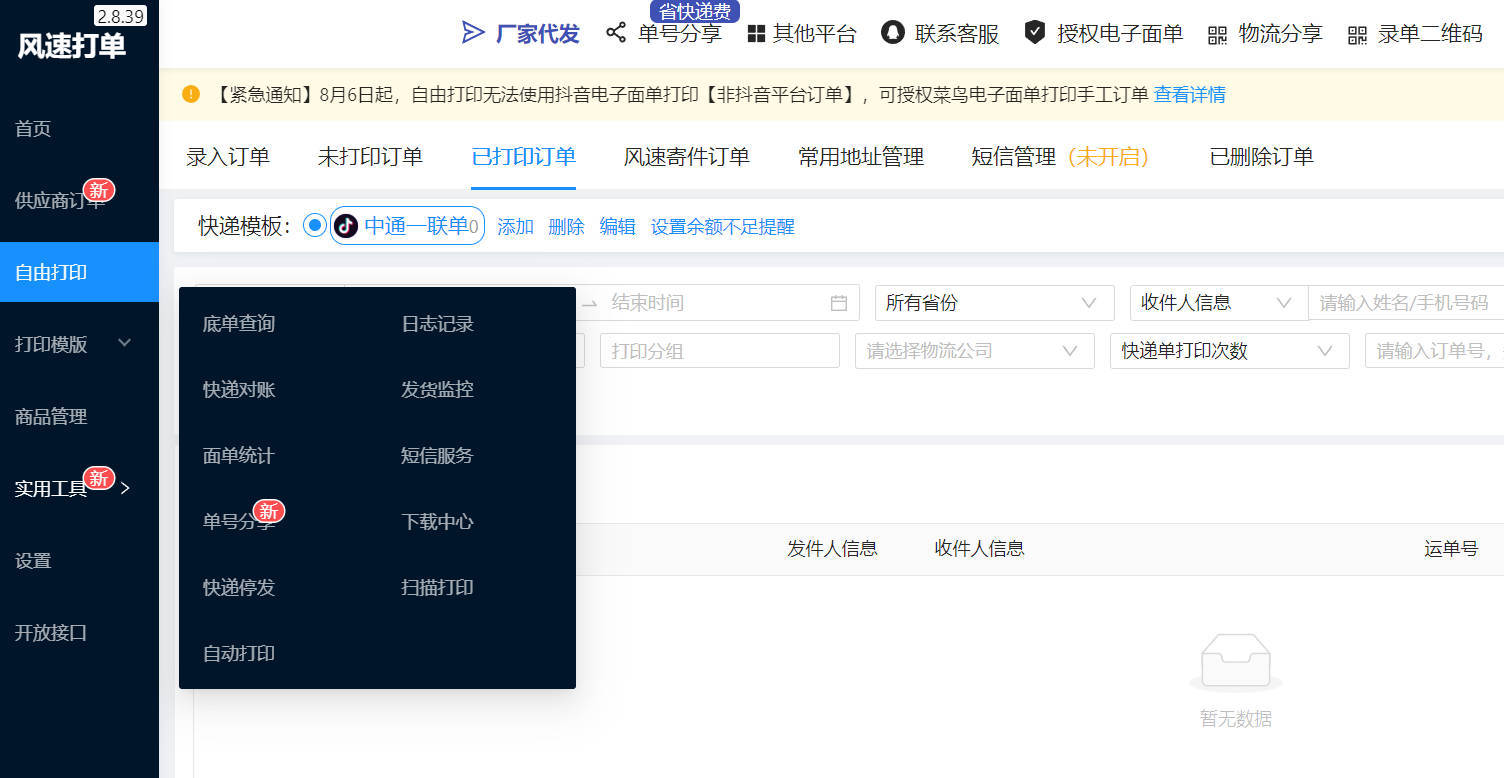The image size is (1504, 778).
Task: Click the 授权电子面单 shield icon
Action: click(x=1035, y=33)
